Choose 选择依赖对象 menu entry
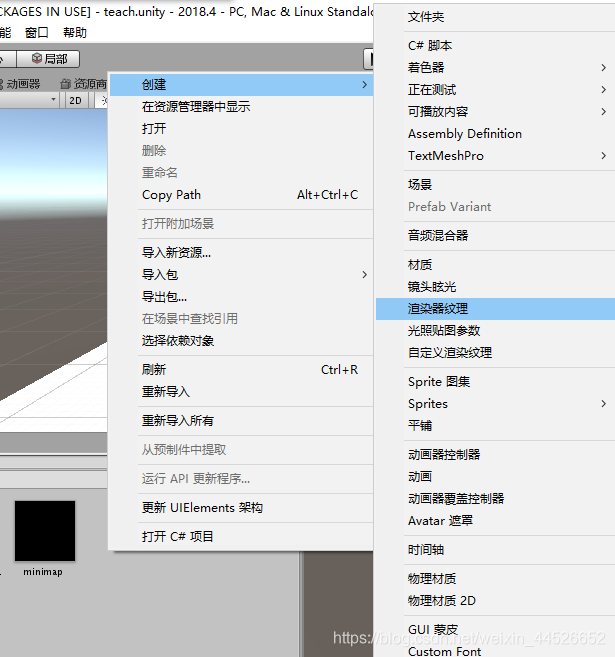Screen dimensions: 615x657 click(241, 341)
